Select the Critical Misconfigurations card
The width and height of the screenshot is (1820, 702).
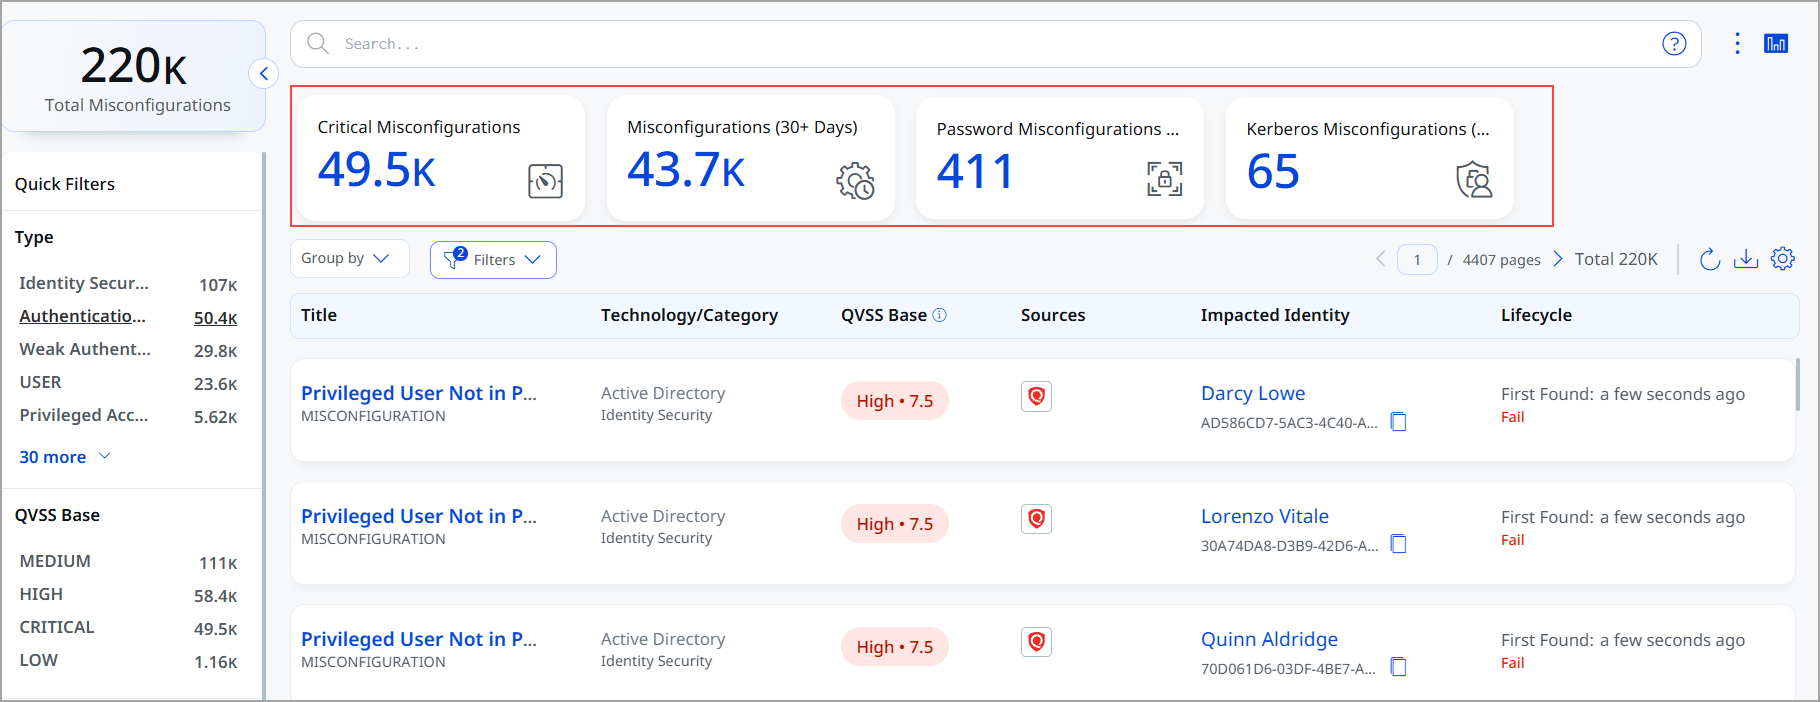[x=441, y=158]
